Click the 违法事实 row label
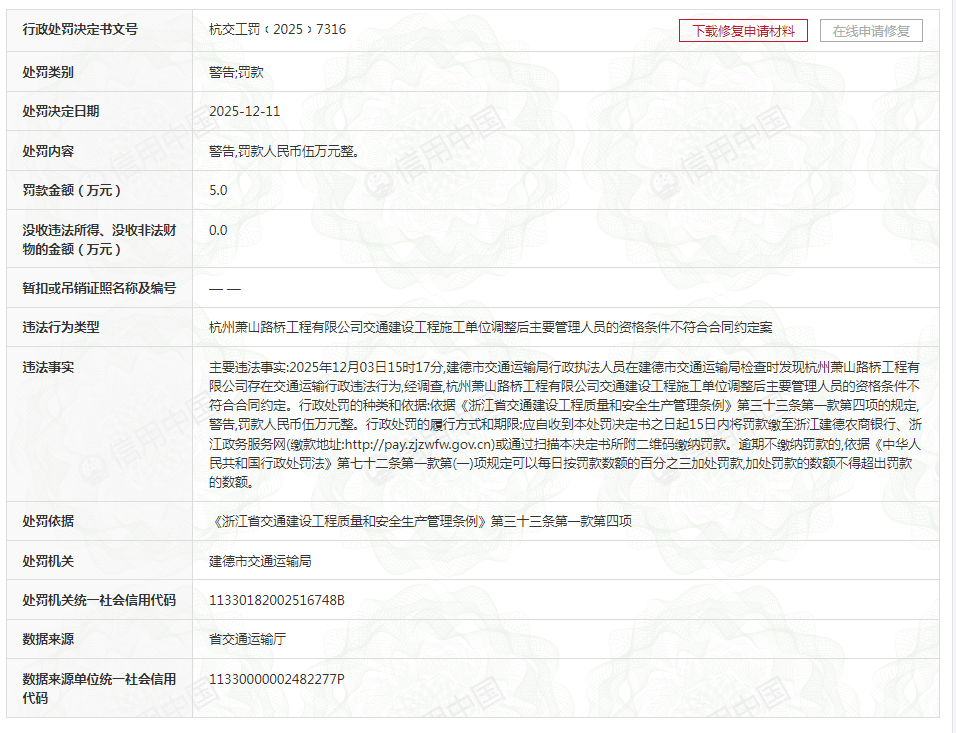This screenshot has width=956, height=733. [x=48, y=367]
